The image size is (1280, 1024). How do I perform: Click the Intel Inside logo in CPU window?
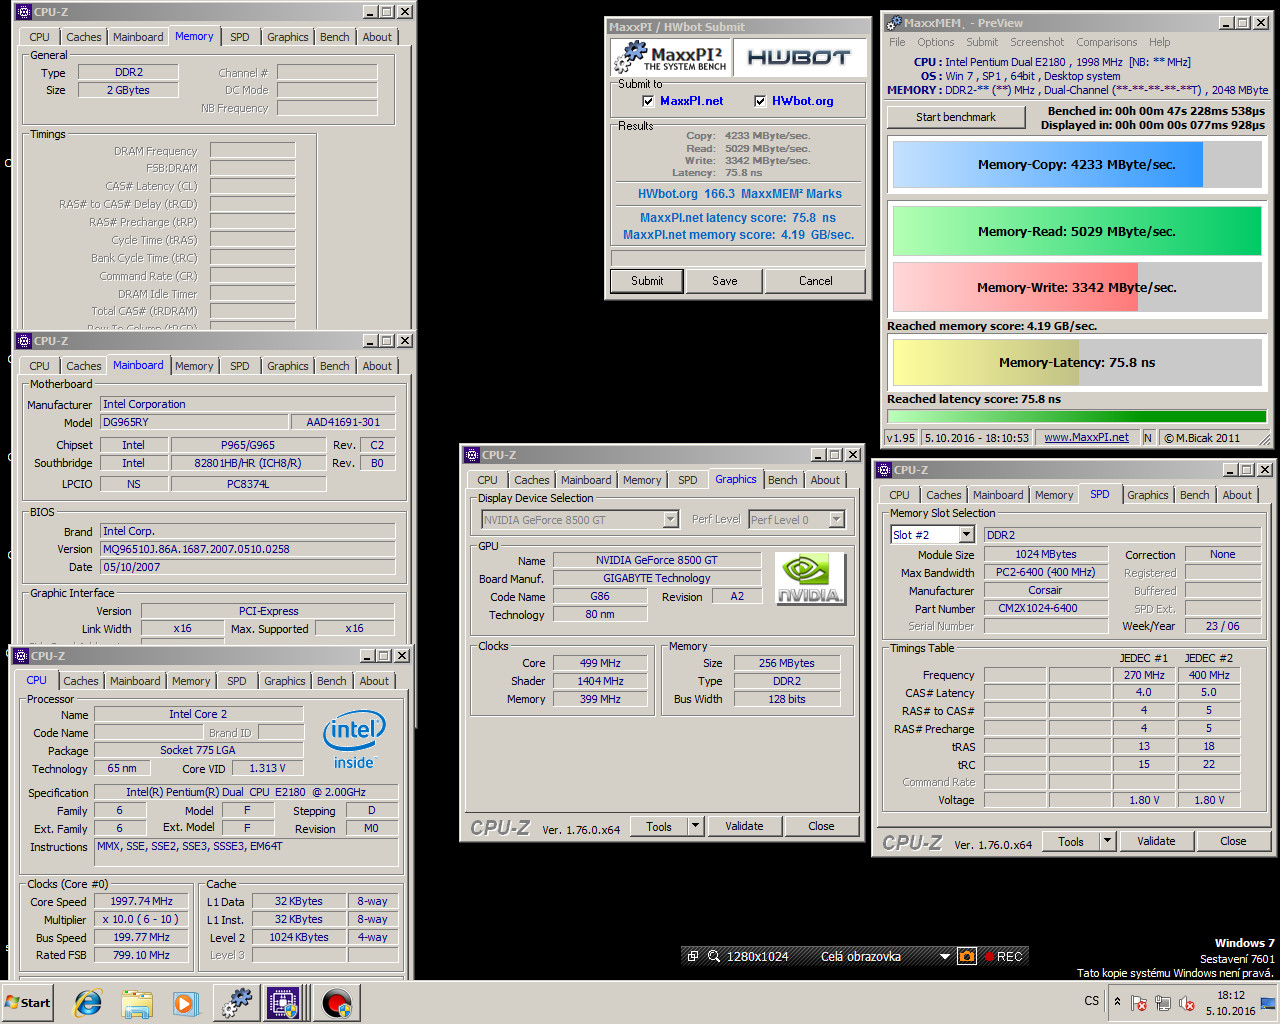[x=354, y=741]
